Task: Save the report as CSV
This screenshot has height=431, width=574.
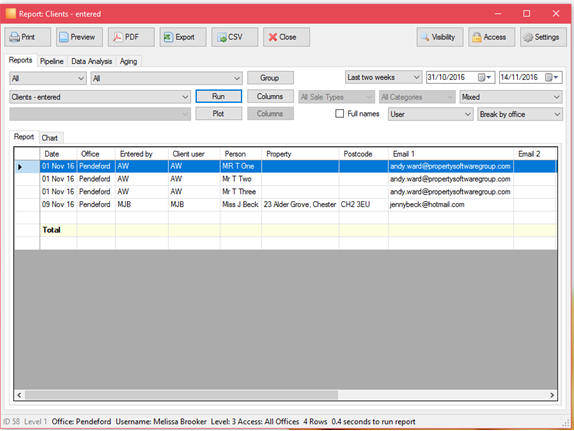Action: coord(235,37)
